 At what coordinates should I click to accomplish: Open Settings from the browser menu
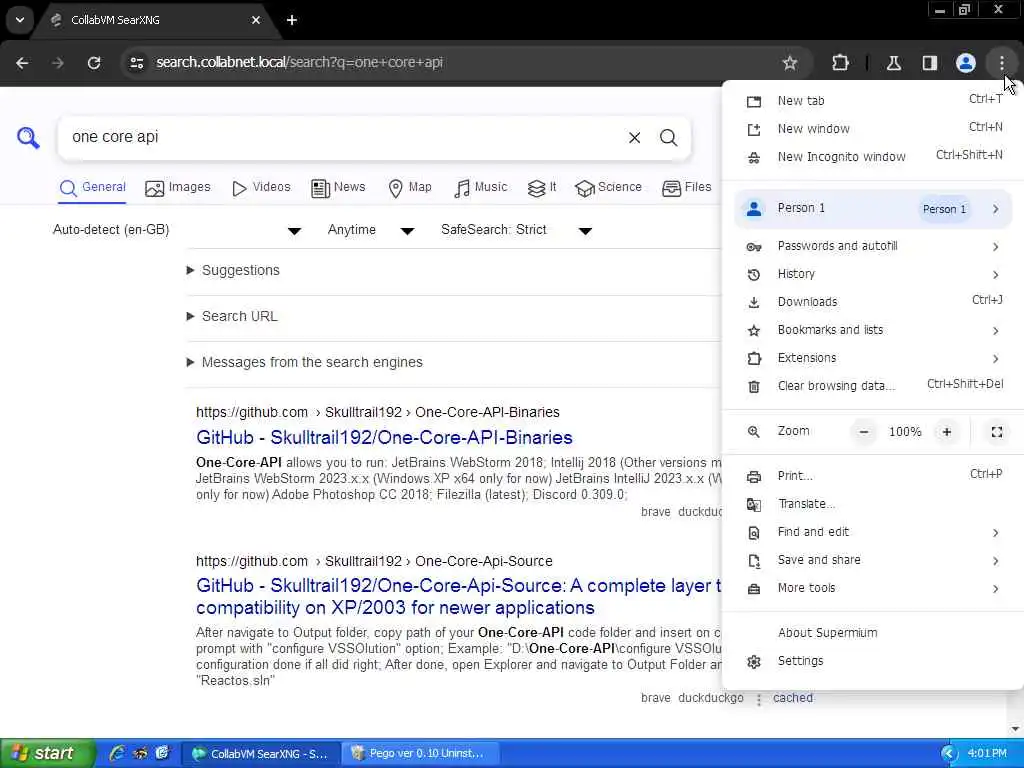[873, 661]
